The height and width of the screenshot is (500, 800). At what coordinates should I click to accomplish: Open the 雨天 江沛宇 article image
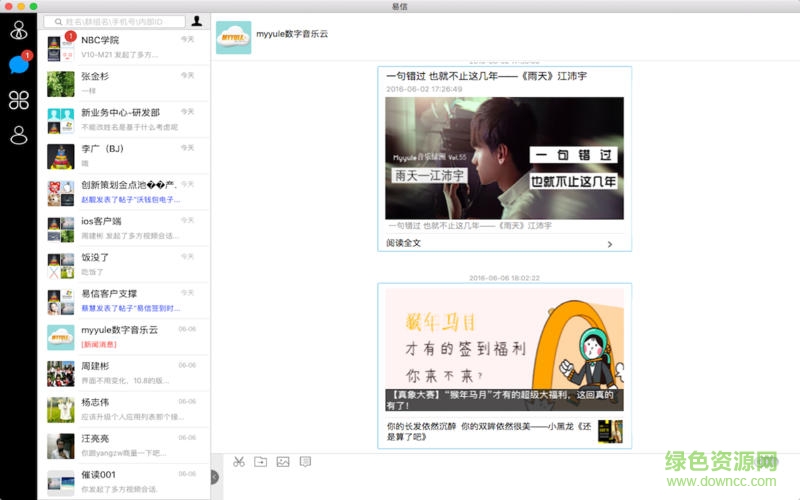click(504, 158)
